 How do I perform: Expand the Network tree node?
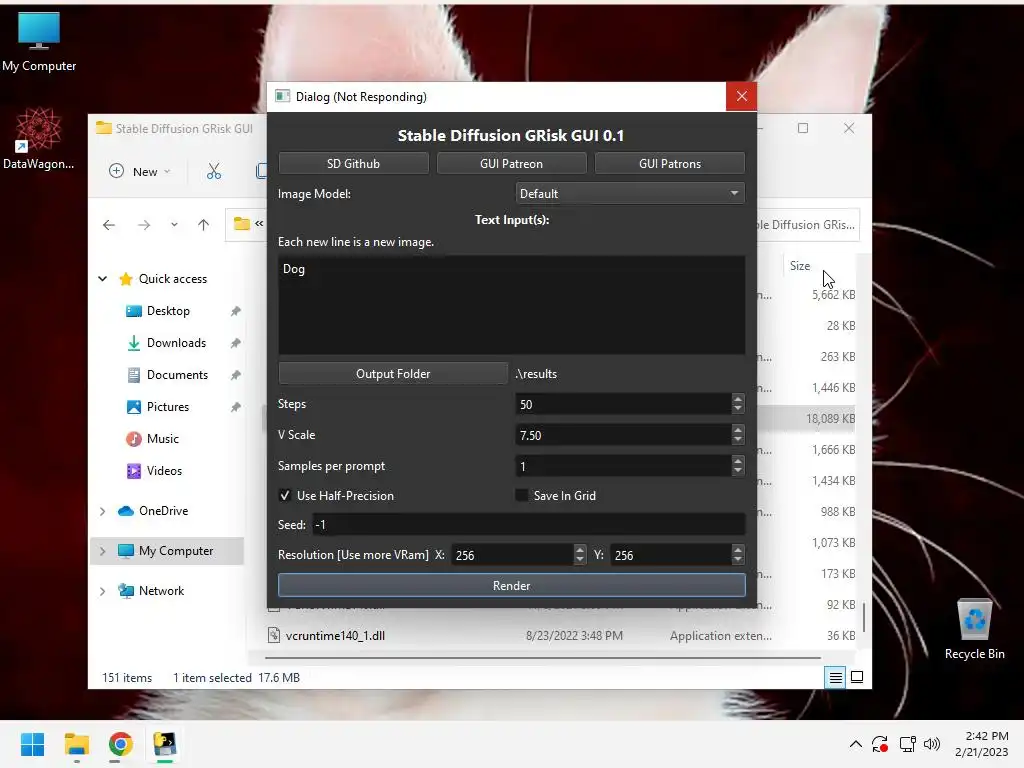(x=103, y=592)
